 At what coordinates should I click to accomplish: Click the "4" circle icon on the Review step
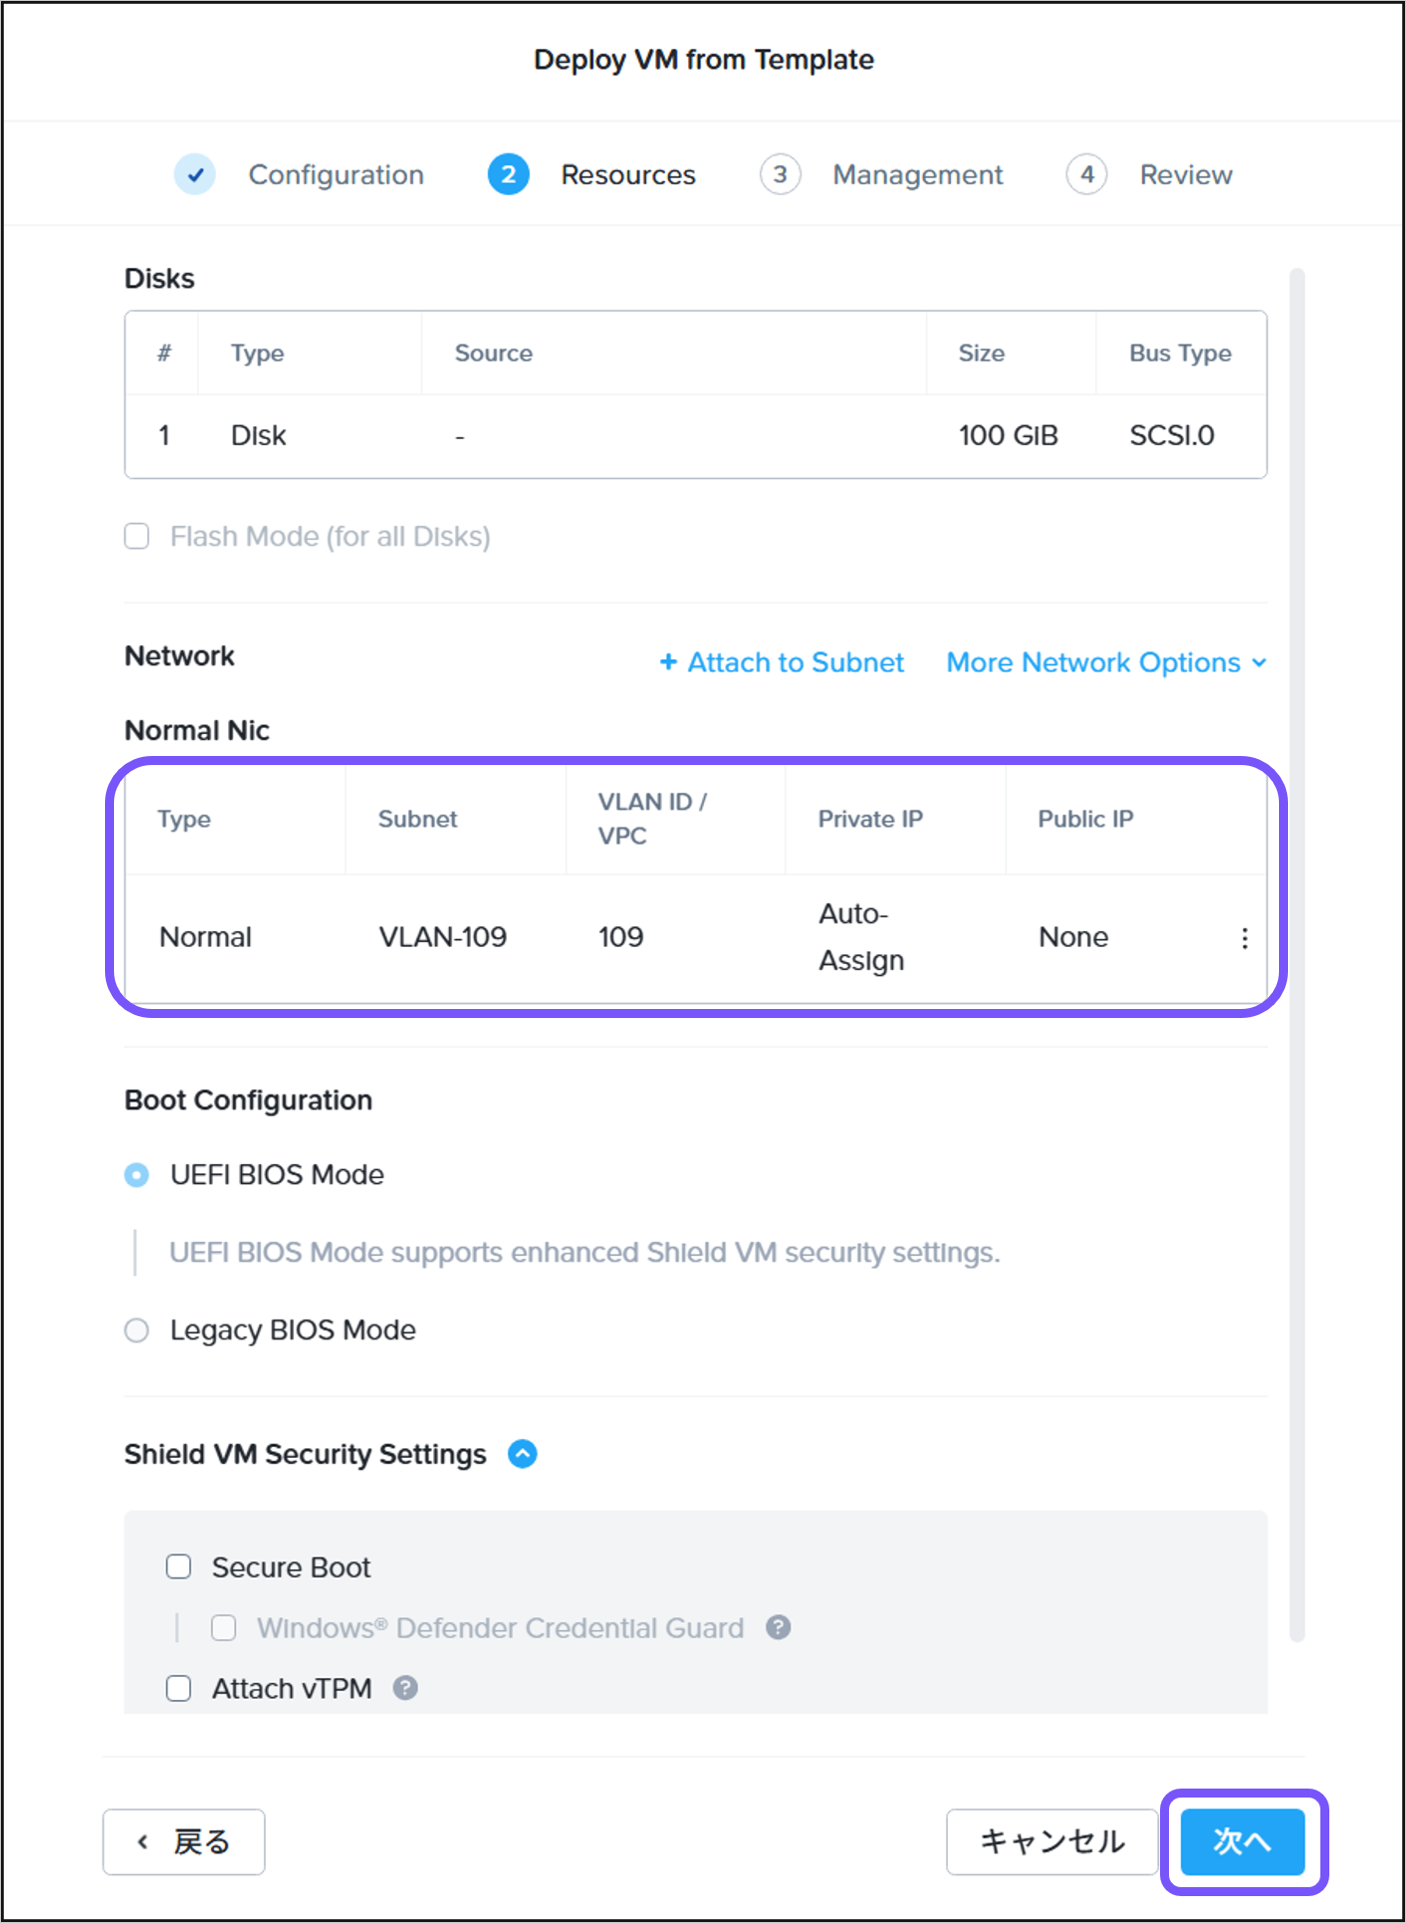1087,173
